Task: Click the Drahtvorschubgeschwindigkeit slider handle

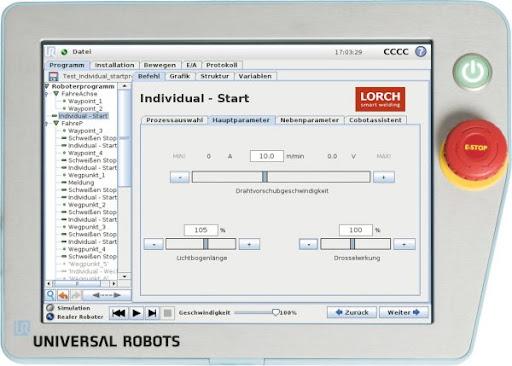Action: click(265, 177)
